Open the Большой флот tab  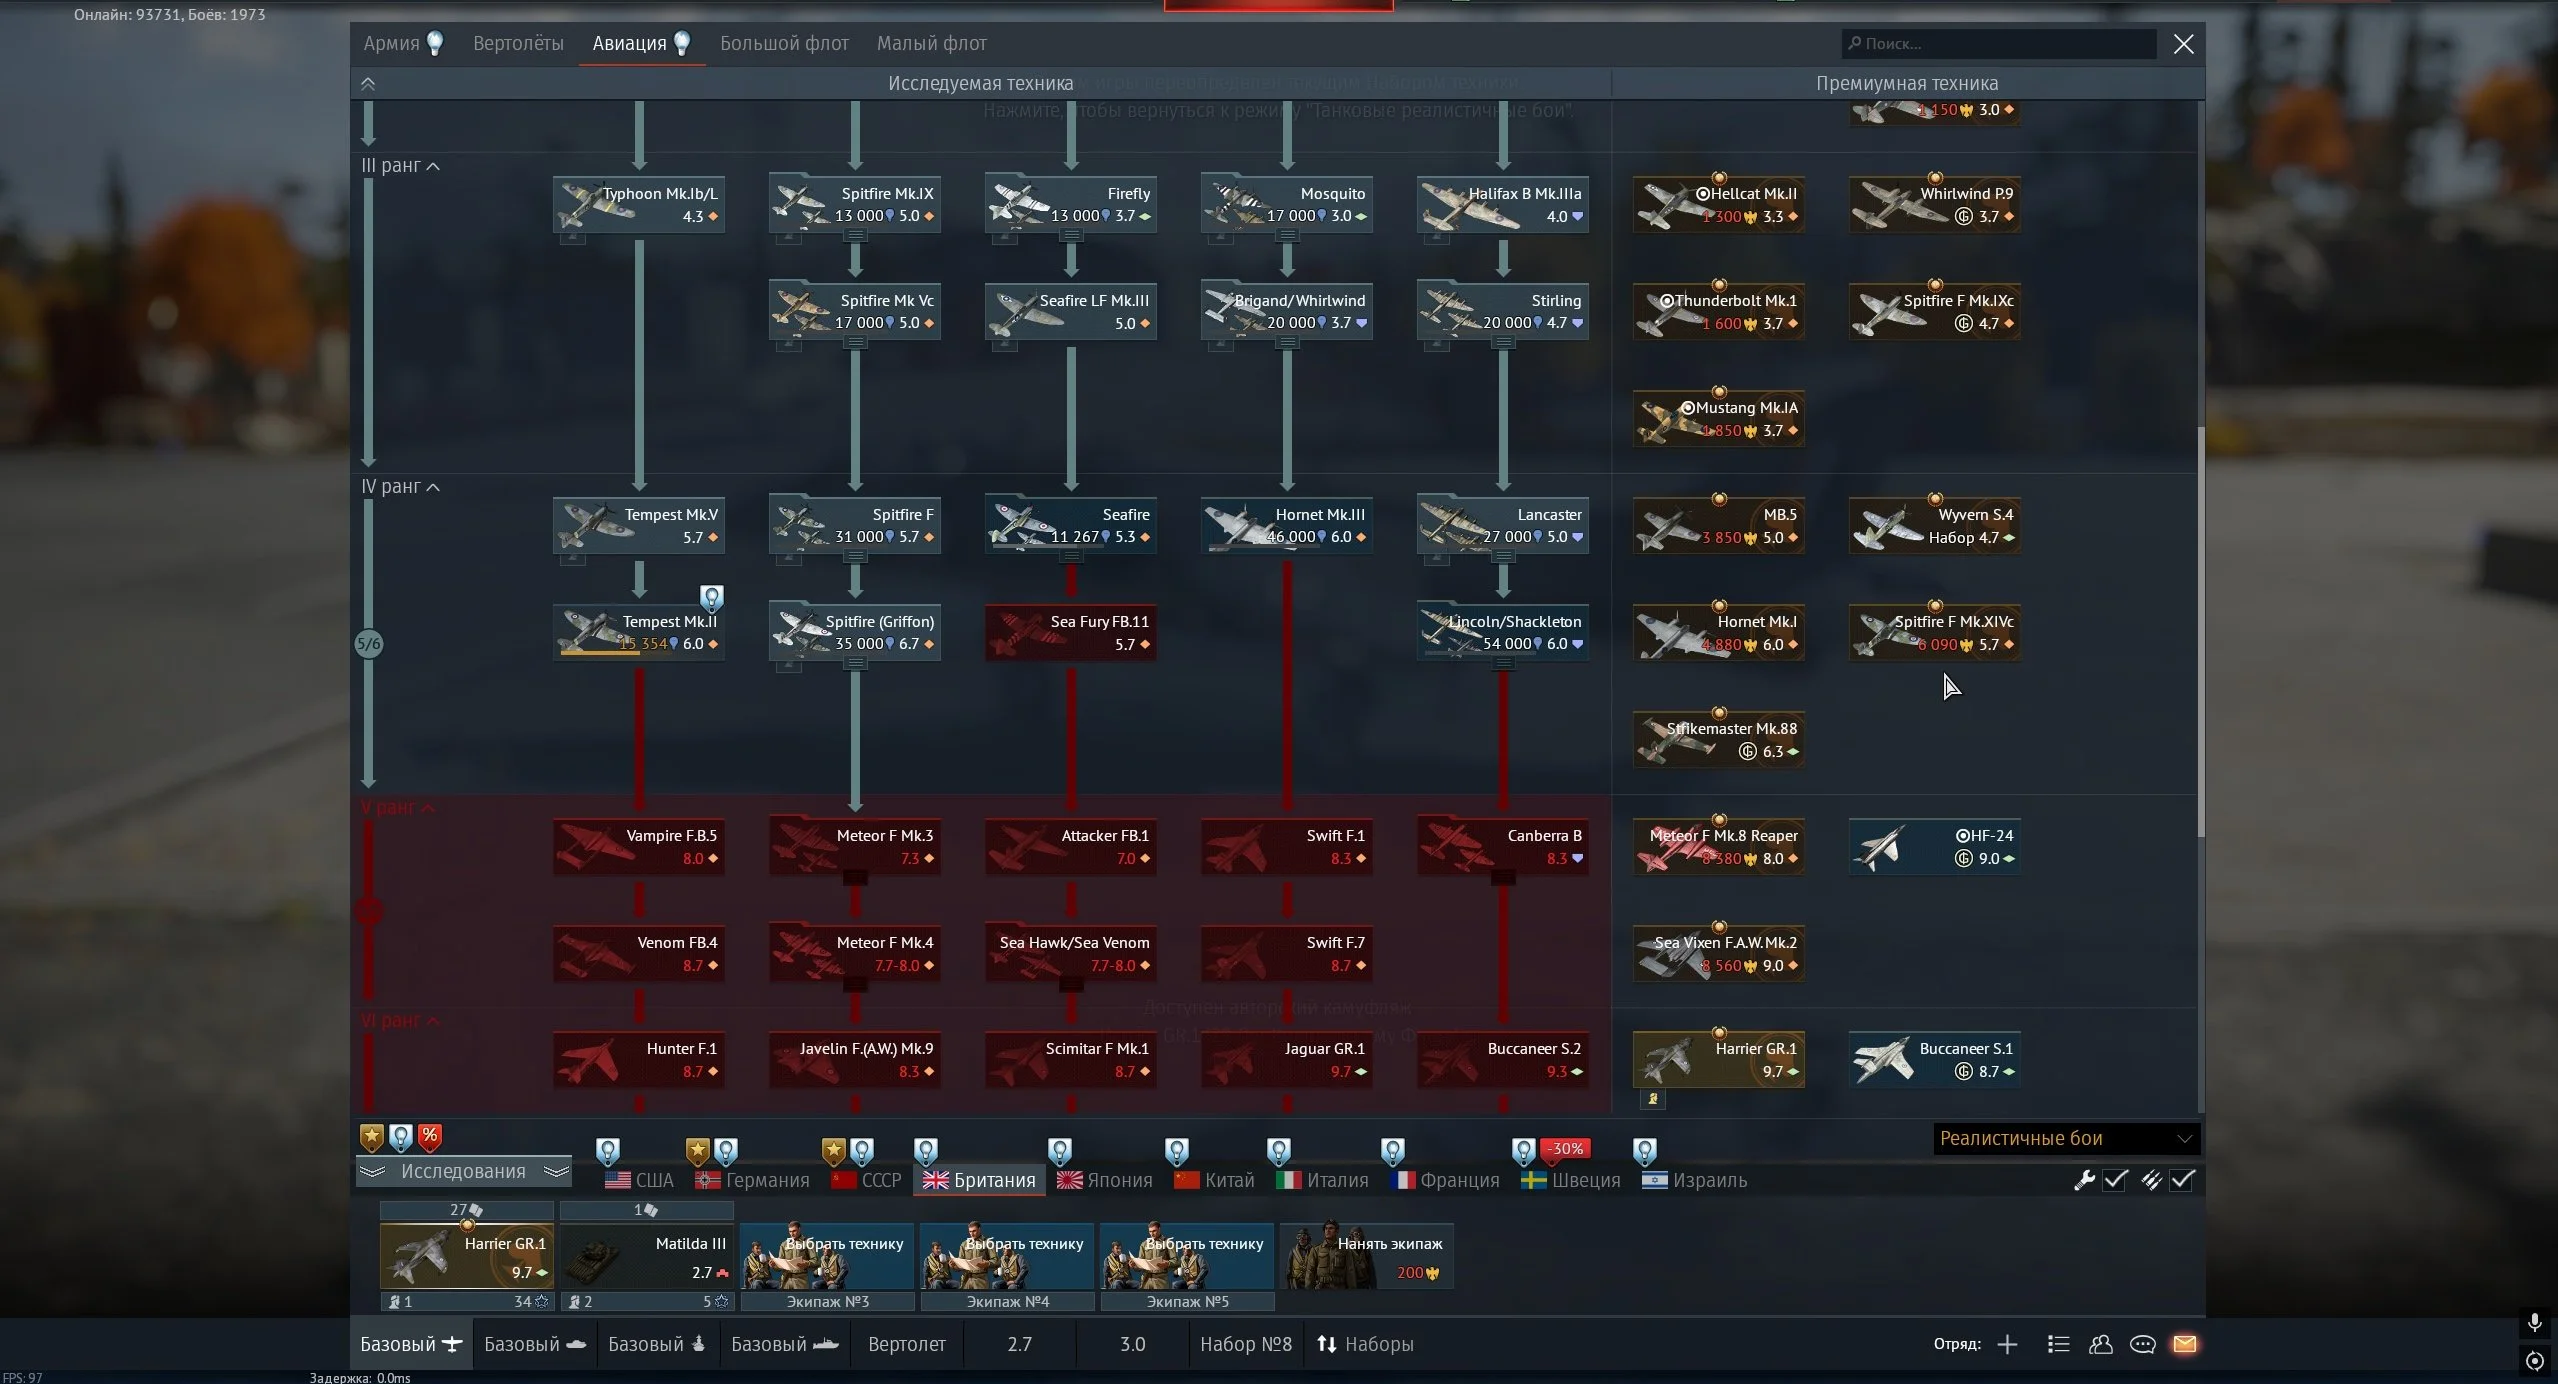[784, 43]
